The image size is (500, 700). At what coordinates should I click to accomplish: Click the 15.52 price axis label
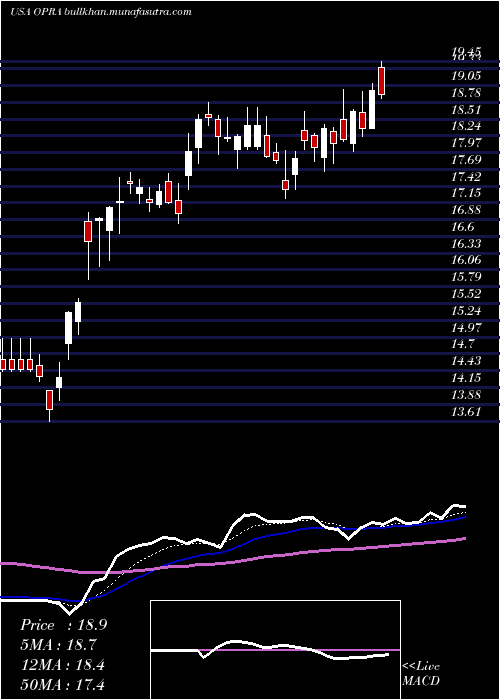tap(466, 294)
